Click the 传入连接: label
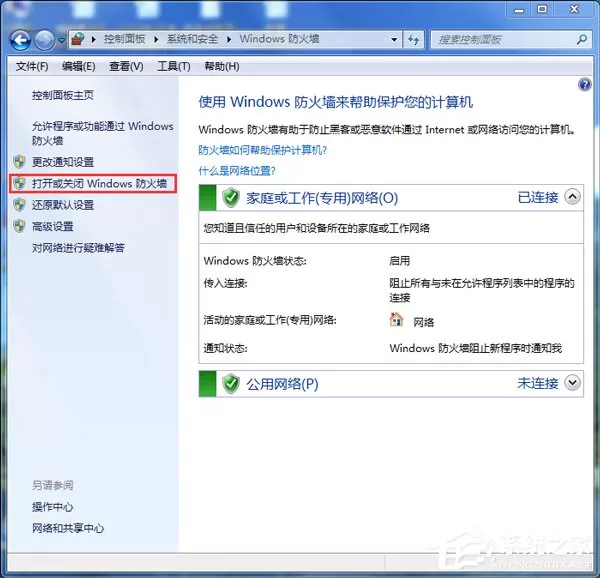The image size is (600, 578). click(x=225, y=283)
